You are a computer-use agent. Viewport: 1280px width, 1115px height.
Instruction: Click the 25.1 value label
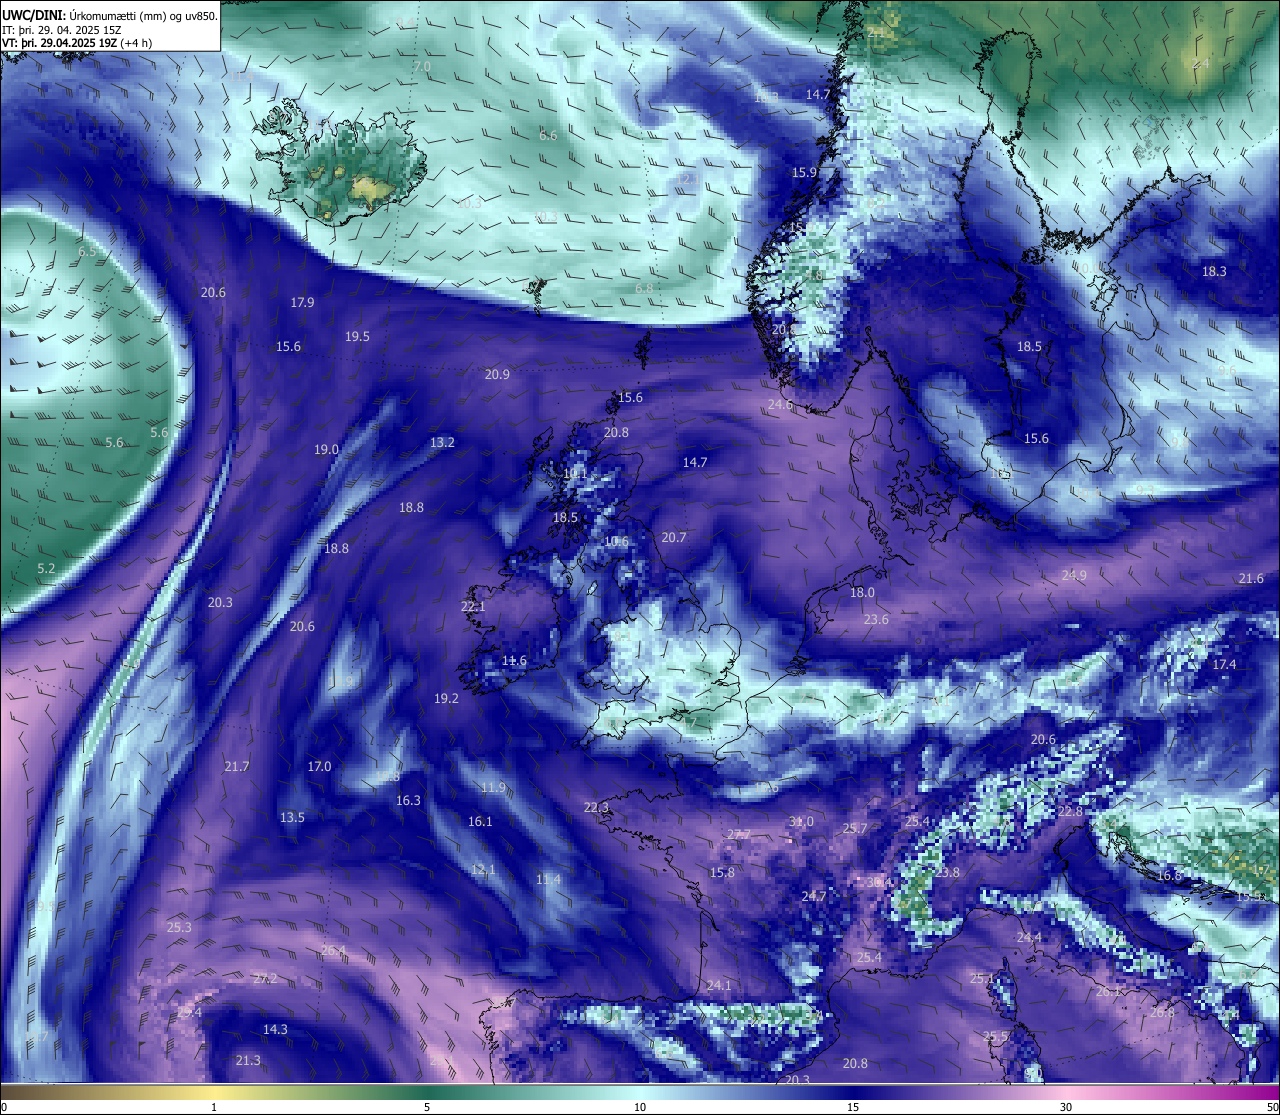tap(981, 978)
